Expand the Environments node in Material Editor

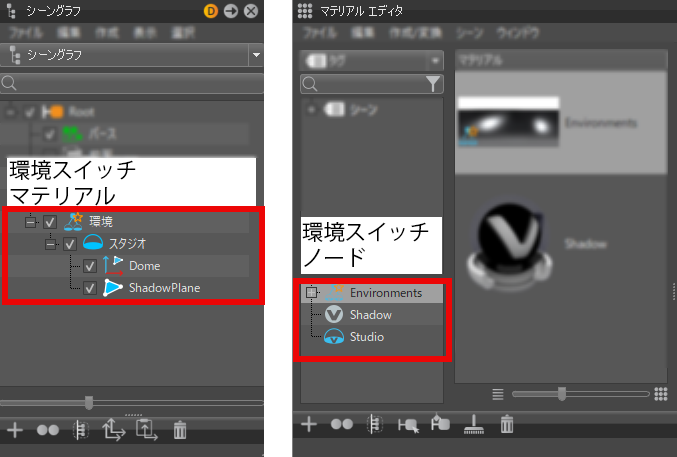(311, 292)
